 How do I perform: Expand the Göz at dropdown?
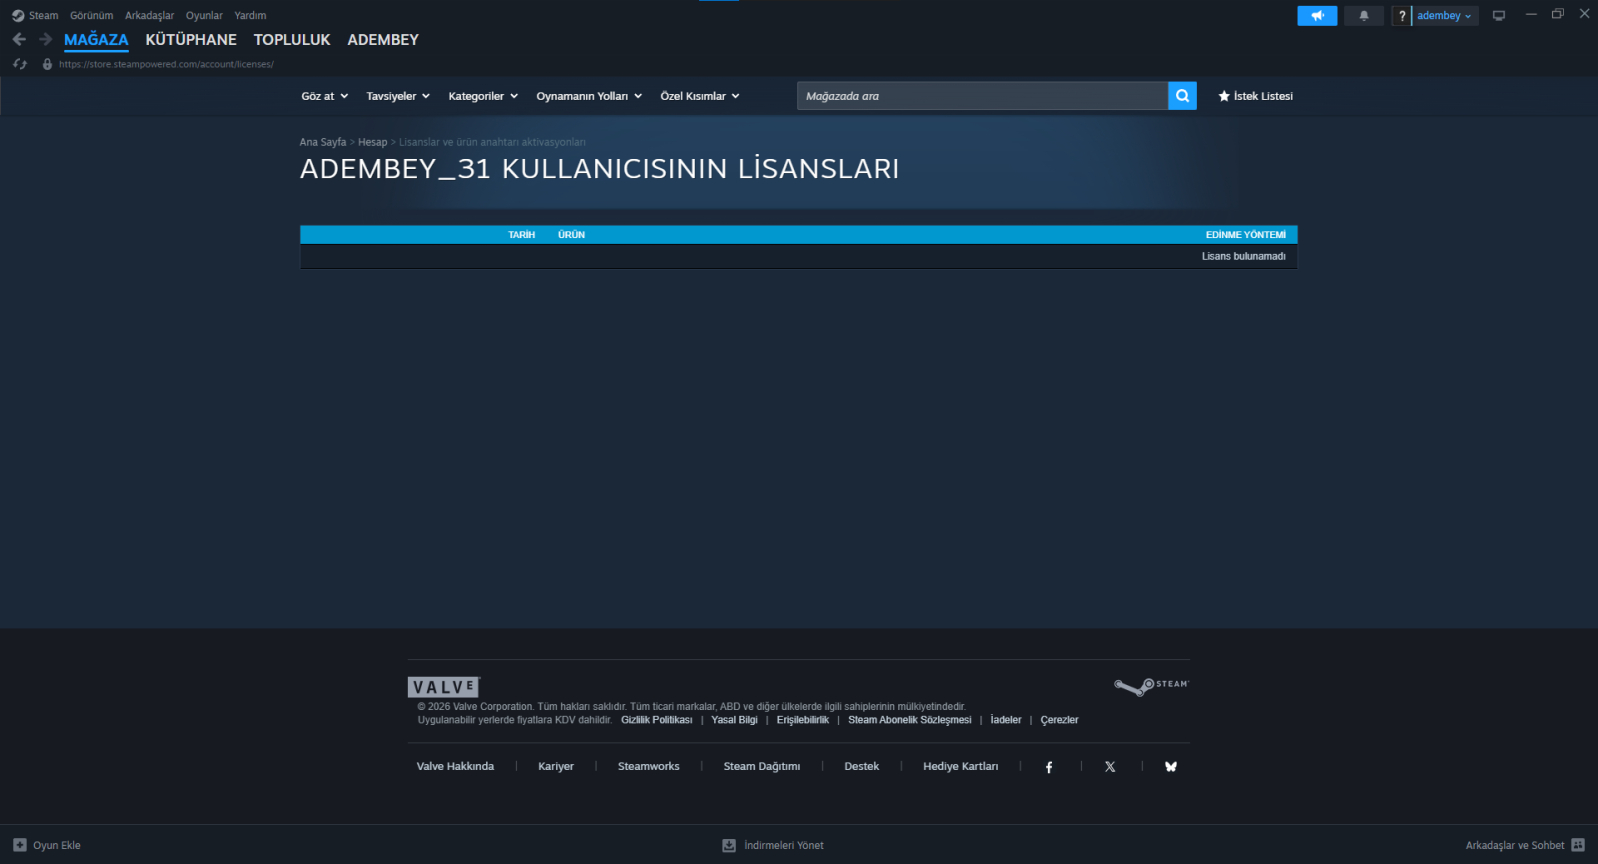click(325, 96)
